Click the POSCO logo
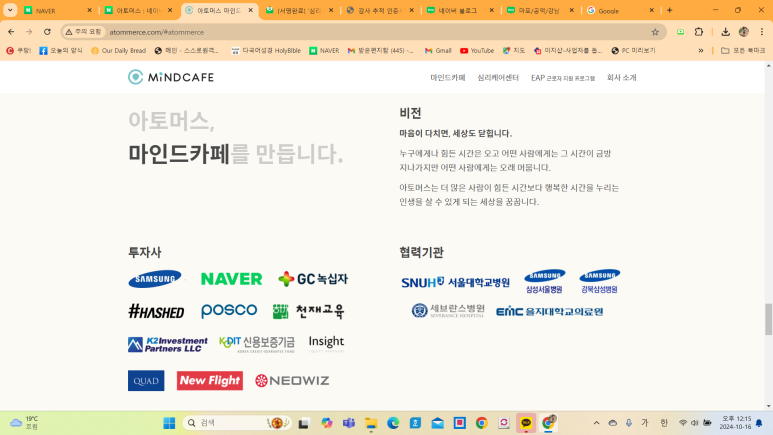 229,311
